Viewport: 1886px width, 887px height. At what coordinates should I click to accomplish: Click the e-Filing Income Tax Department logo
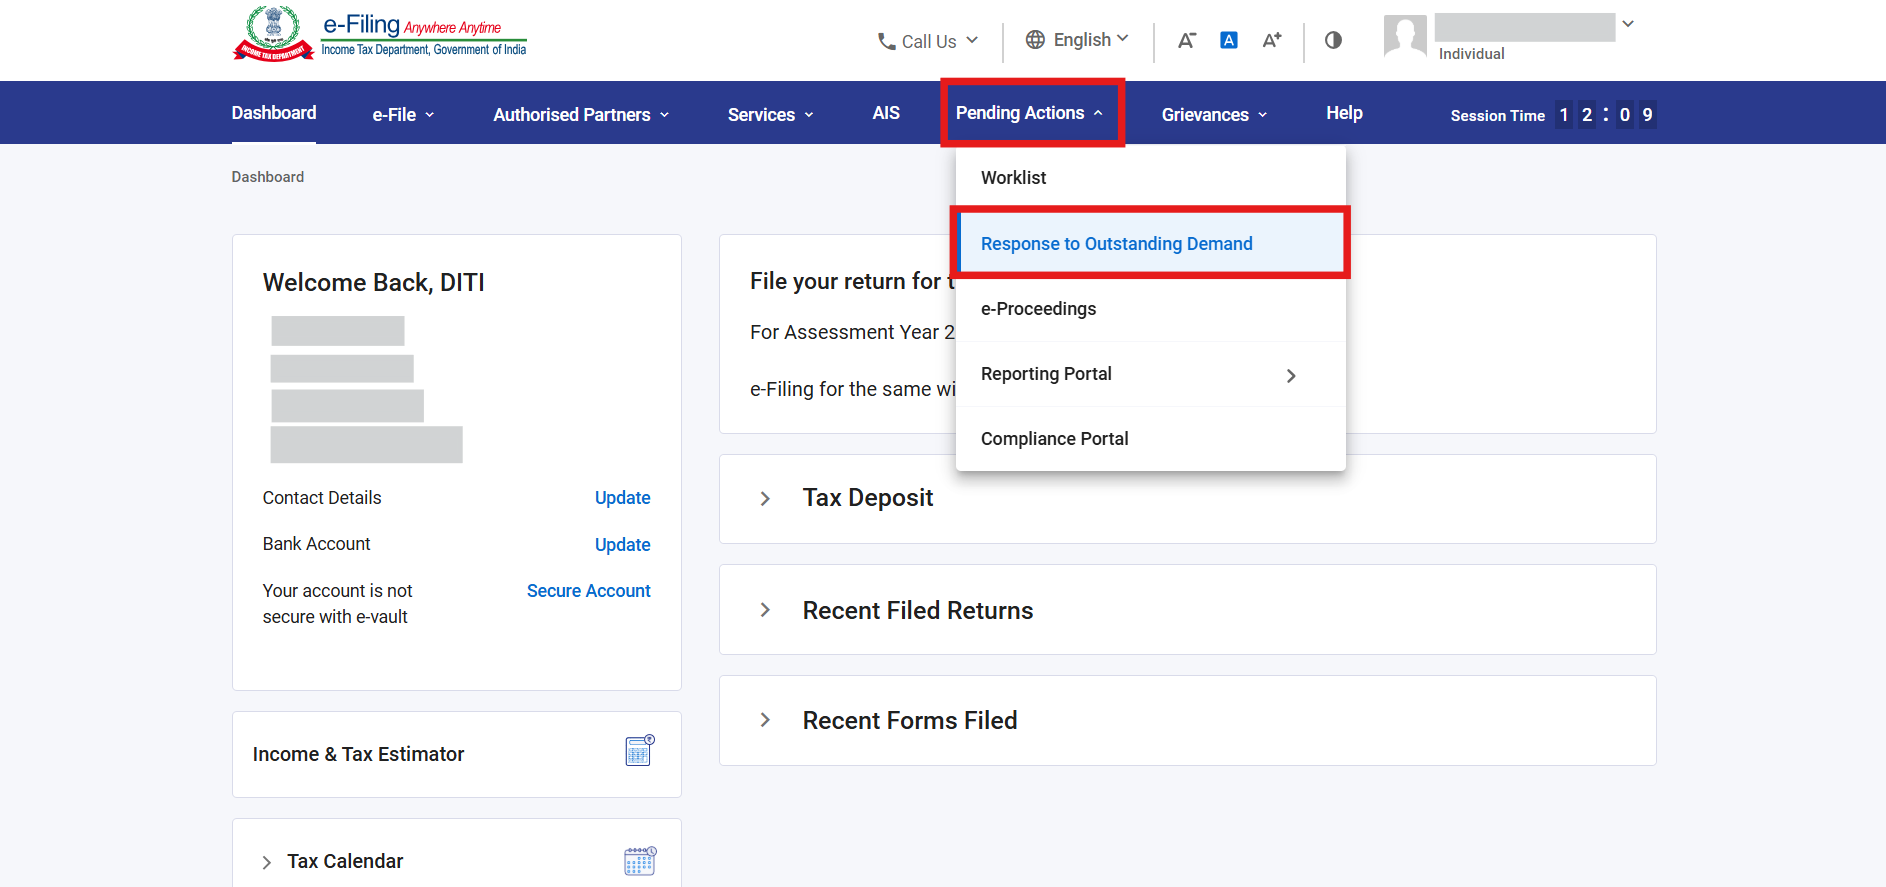tap(380, 35)
